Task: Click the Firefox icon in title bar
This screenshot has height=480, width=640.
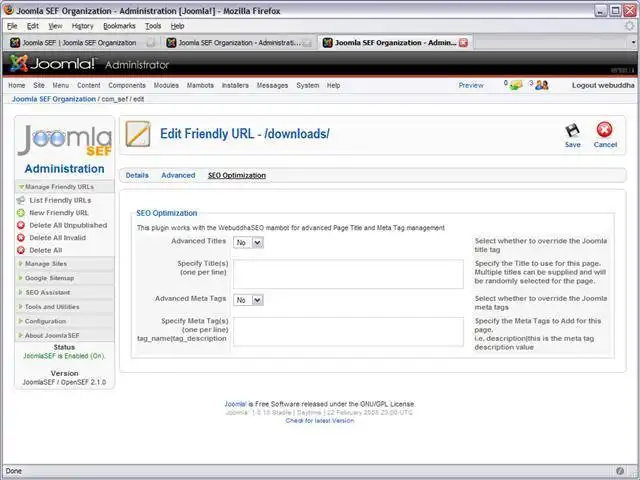Action: pos(9,10)
